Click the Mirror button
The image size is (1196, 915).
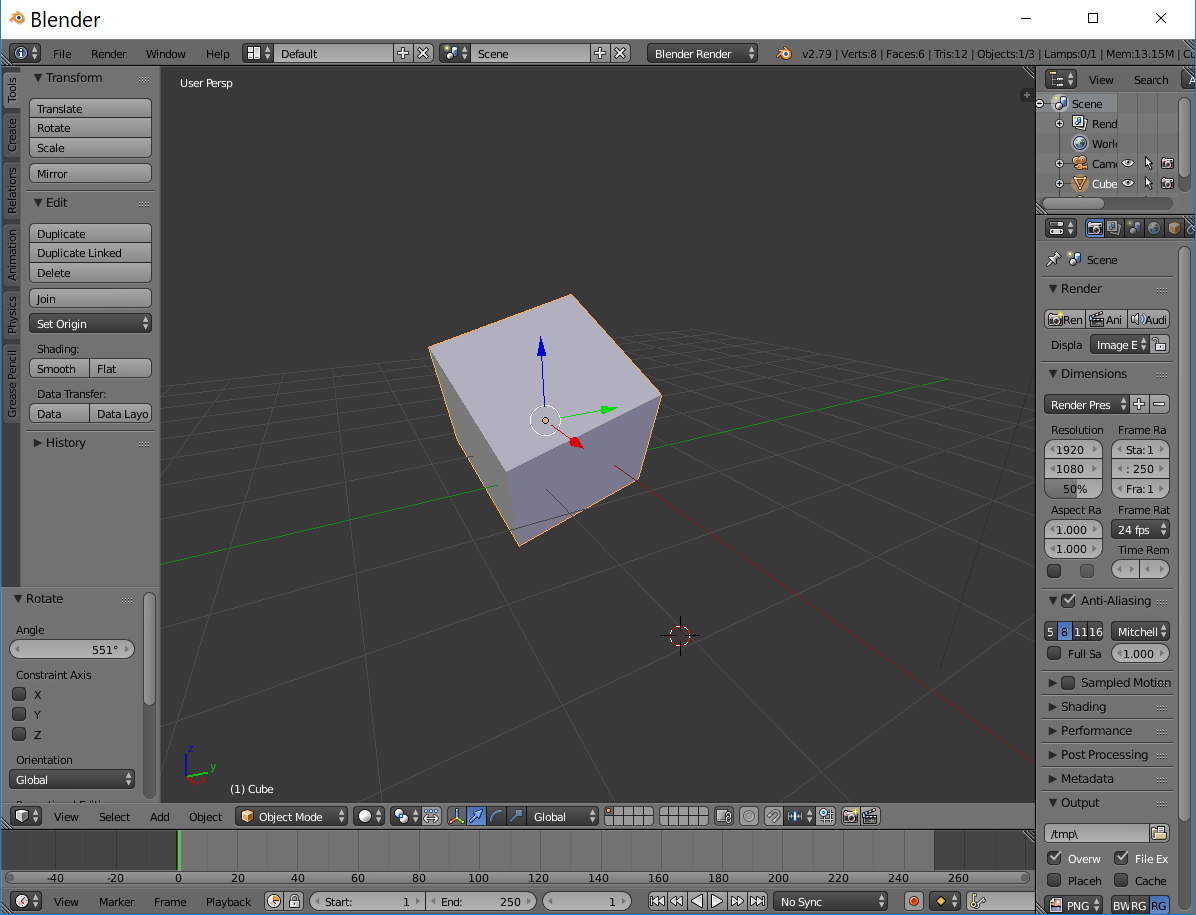tap(90, 173)
